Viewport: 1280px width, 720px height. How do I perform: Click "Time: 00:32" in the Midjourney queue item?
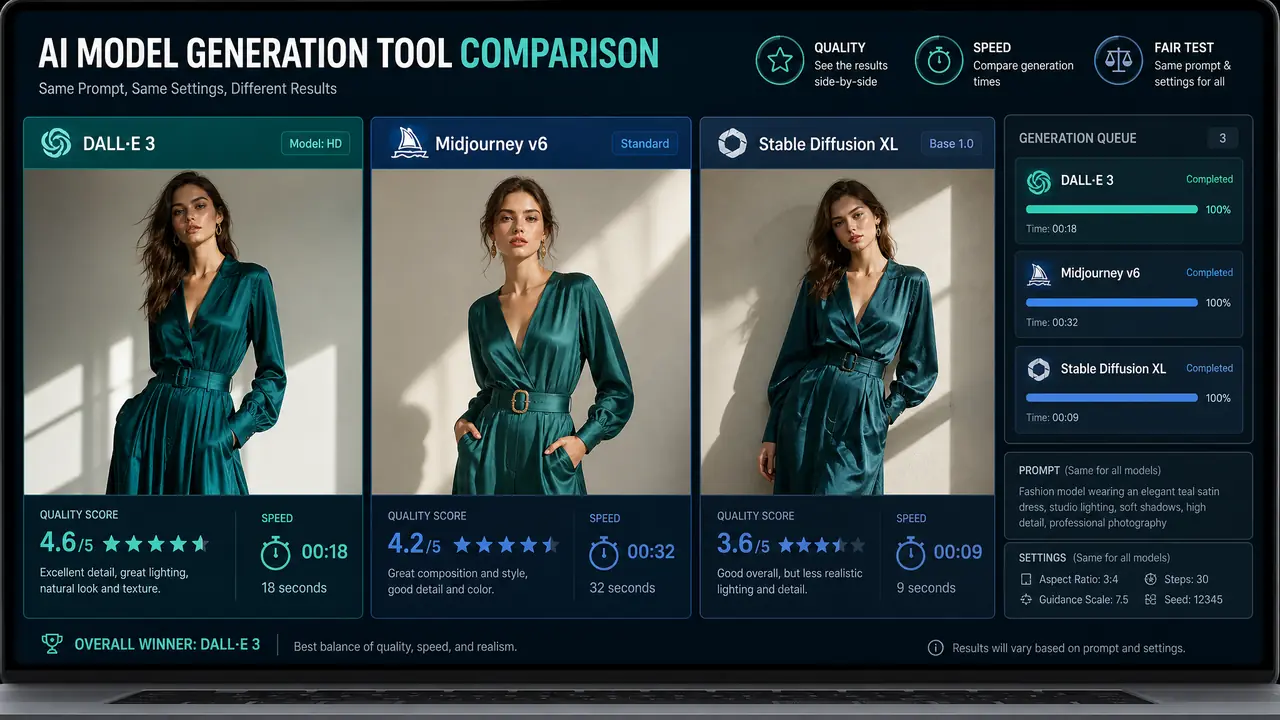[1052, 323]
